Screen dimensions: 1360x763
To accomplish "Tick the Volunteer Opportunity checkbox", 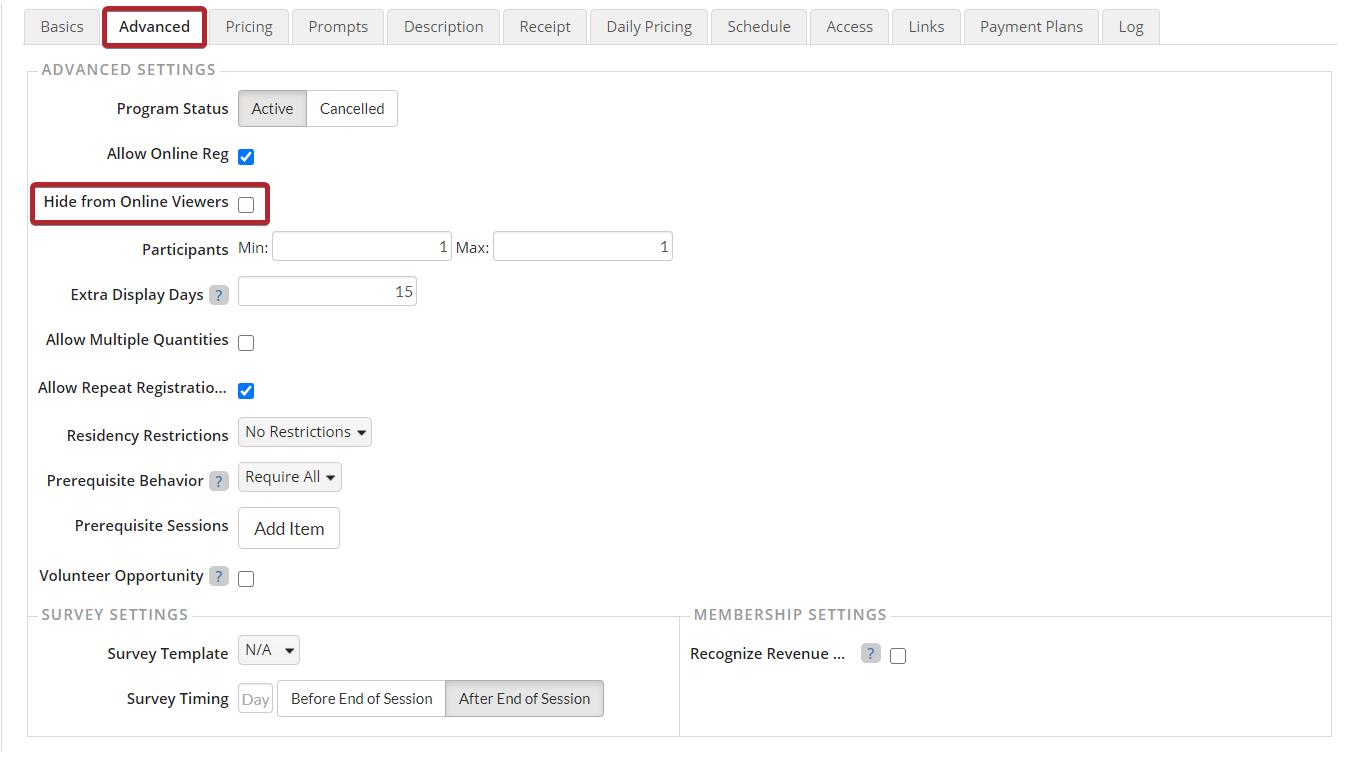I will [x=246, y=579].
